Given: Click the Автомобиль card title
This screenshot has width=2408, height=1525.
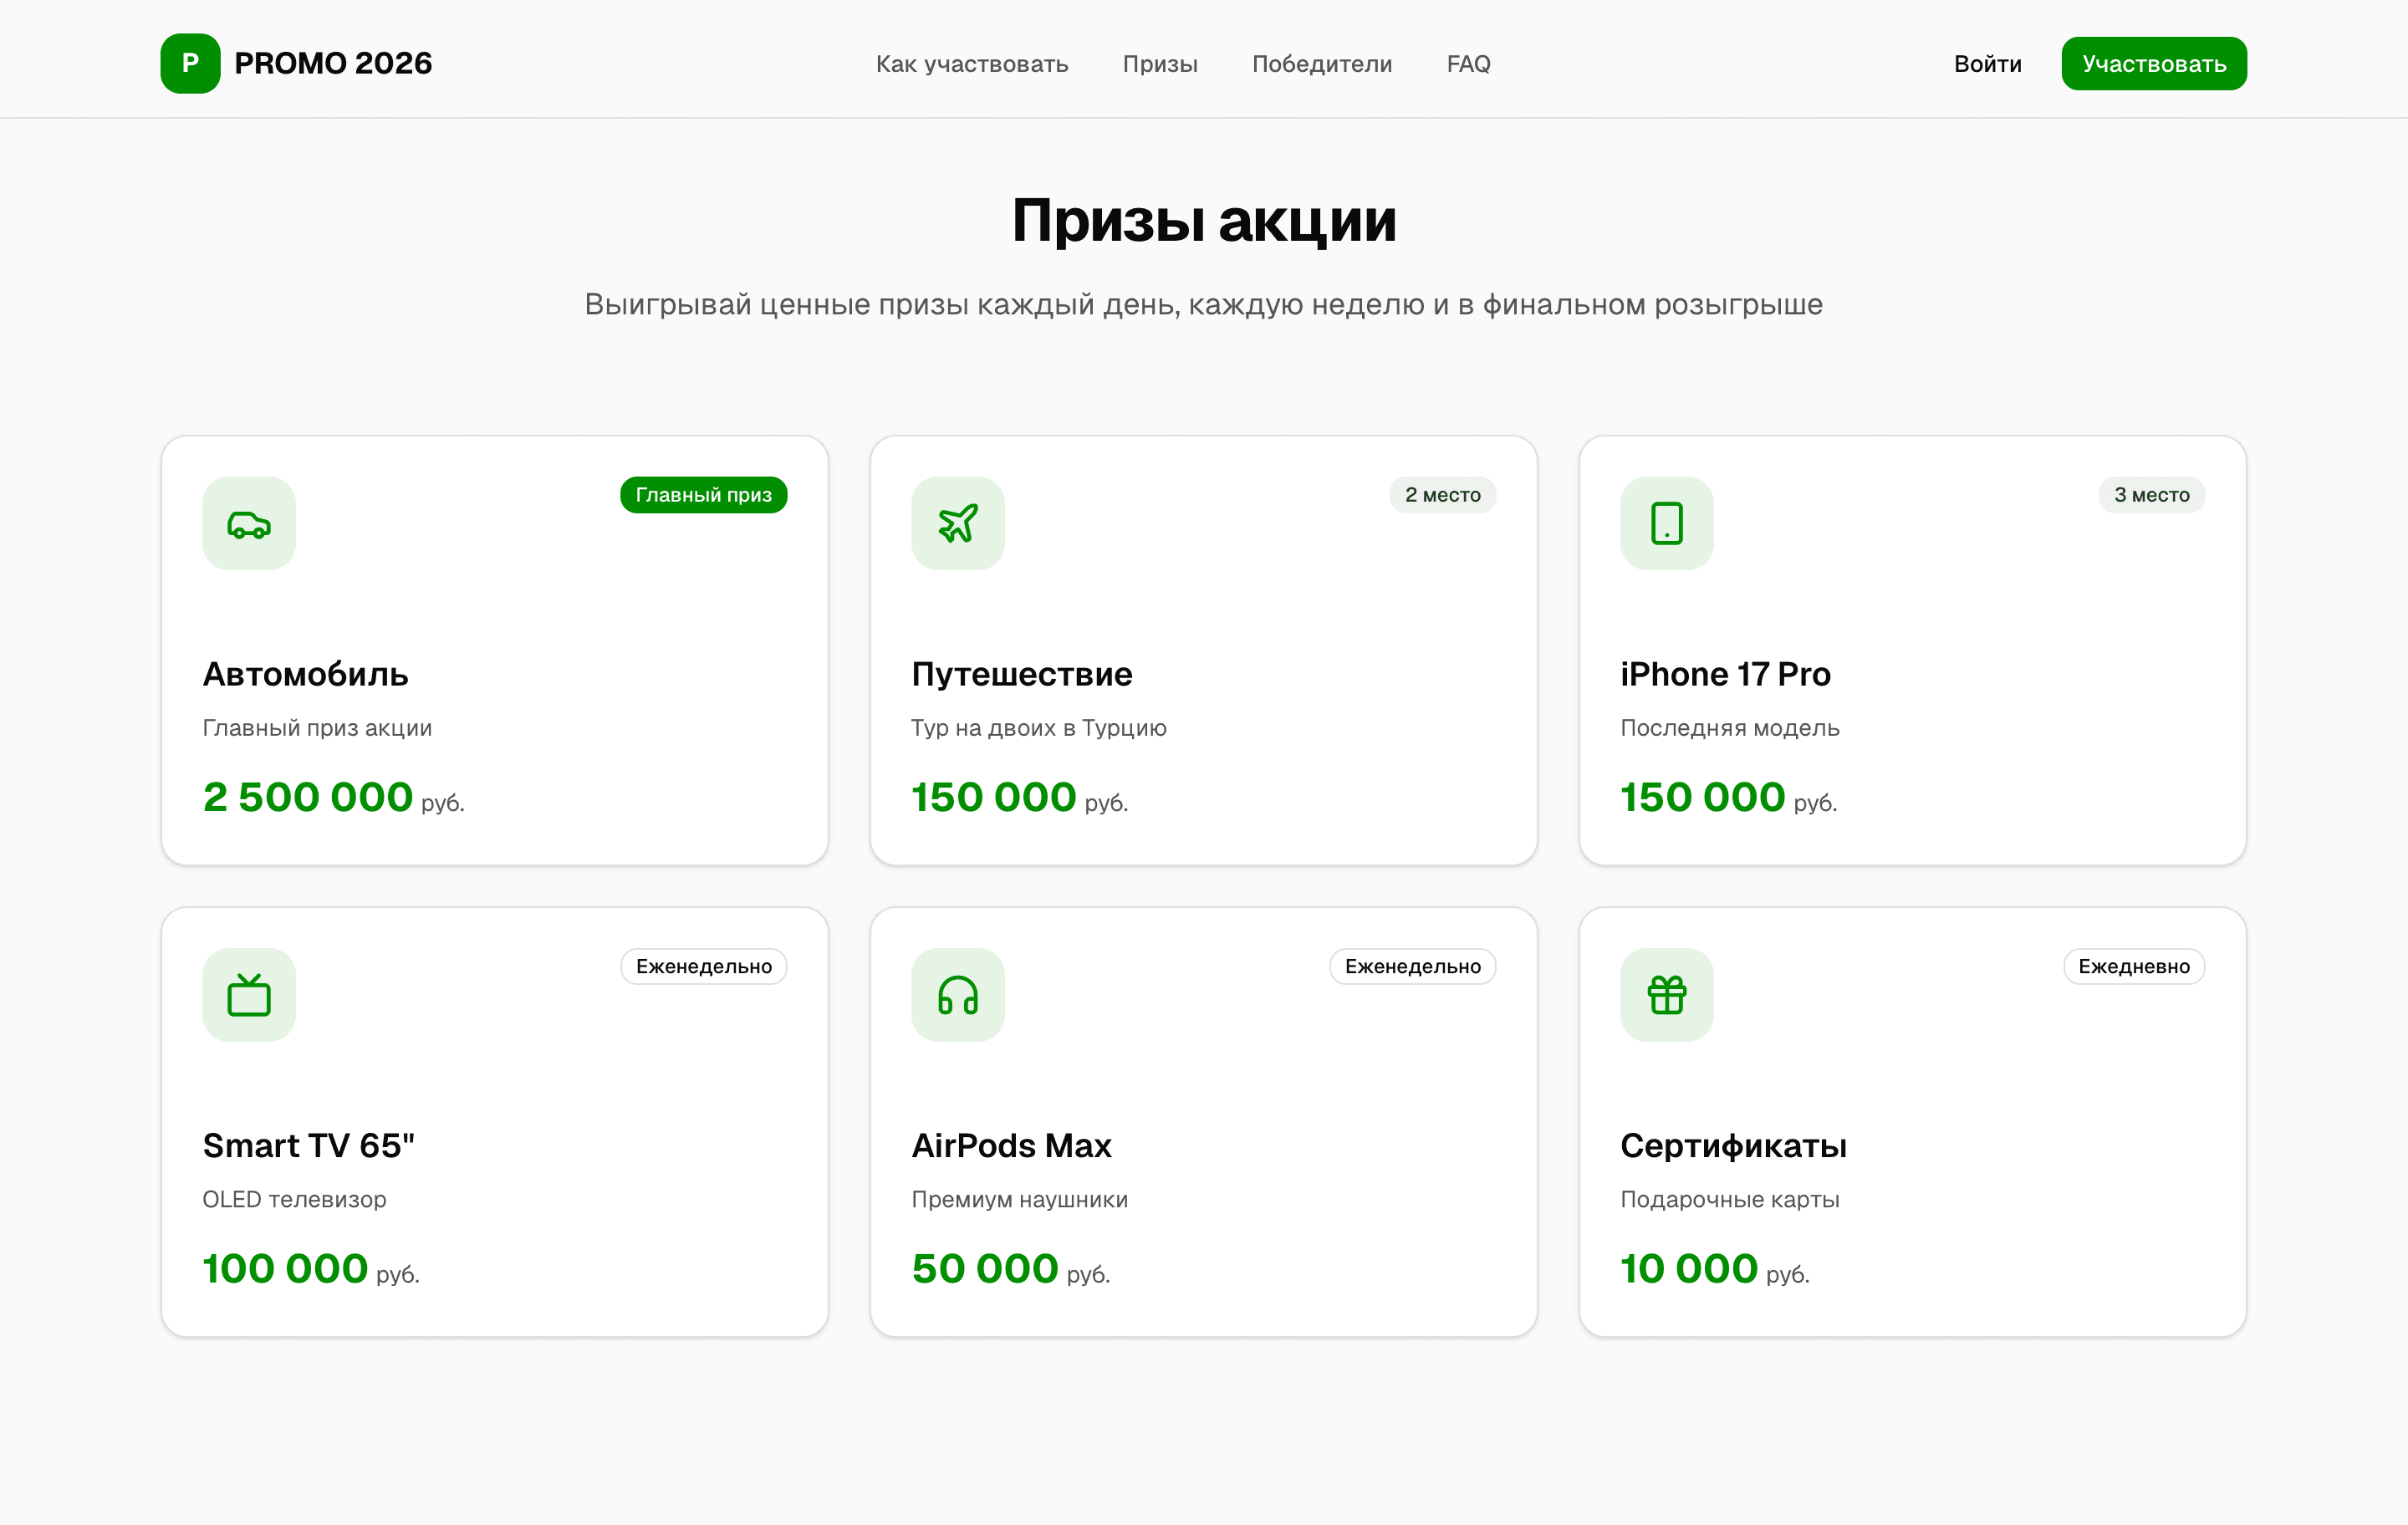Looking at the screenshot, I should [x=306, y=674].
